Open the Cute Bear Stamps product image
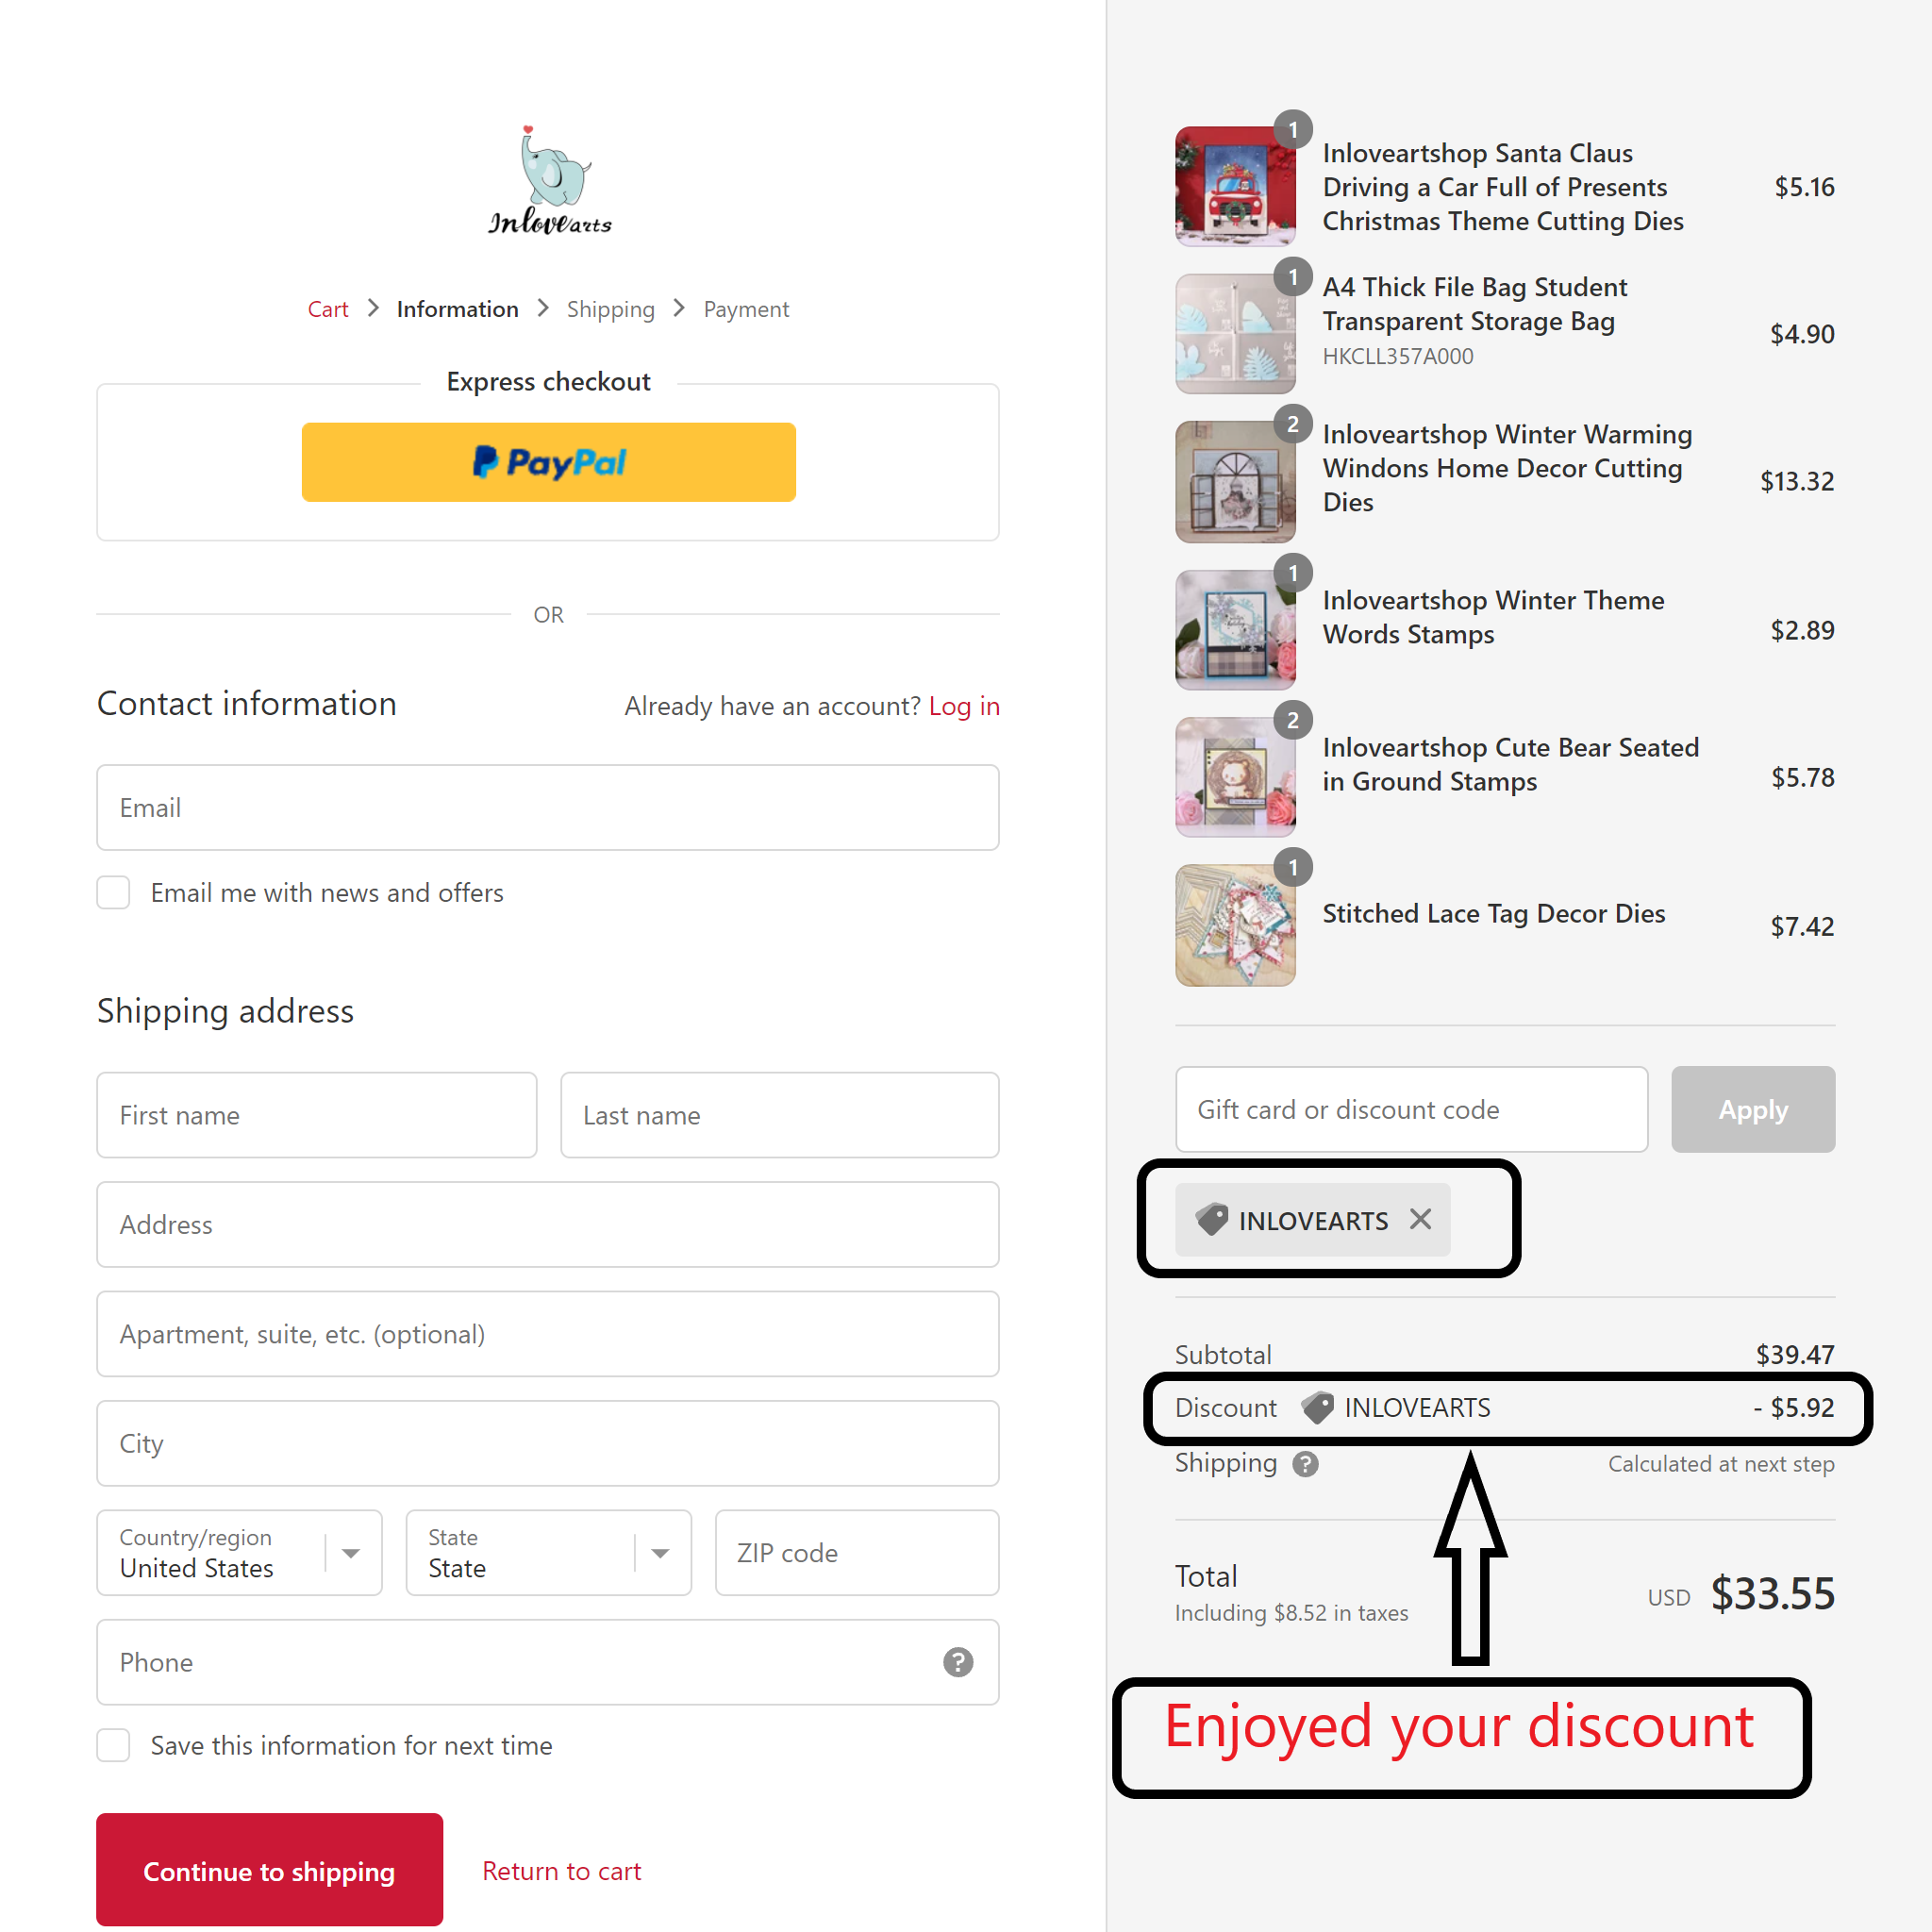Viewport: 1932px width, 1932px height. [x=1235, y=777]
